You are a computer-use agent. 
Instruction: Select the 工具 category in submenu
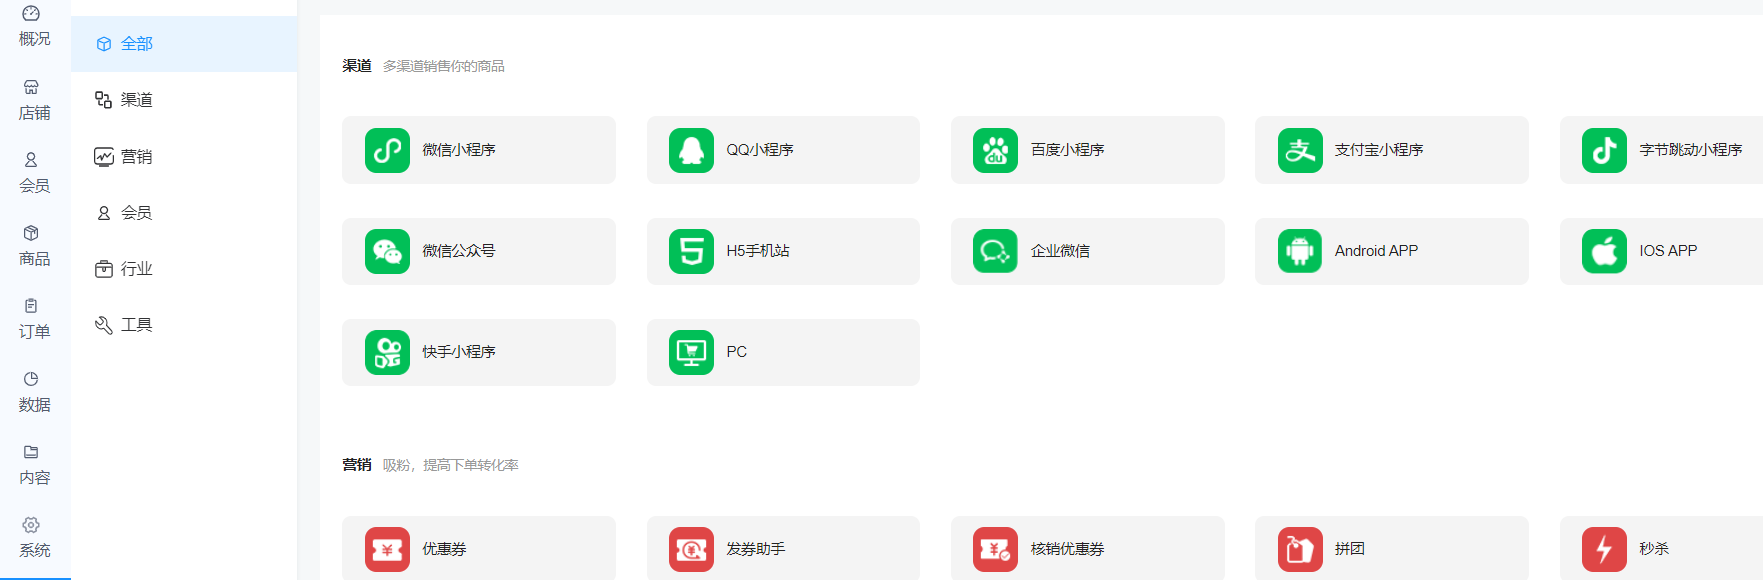coord(184,325)
